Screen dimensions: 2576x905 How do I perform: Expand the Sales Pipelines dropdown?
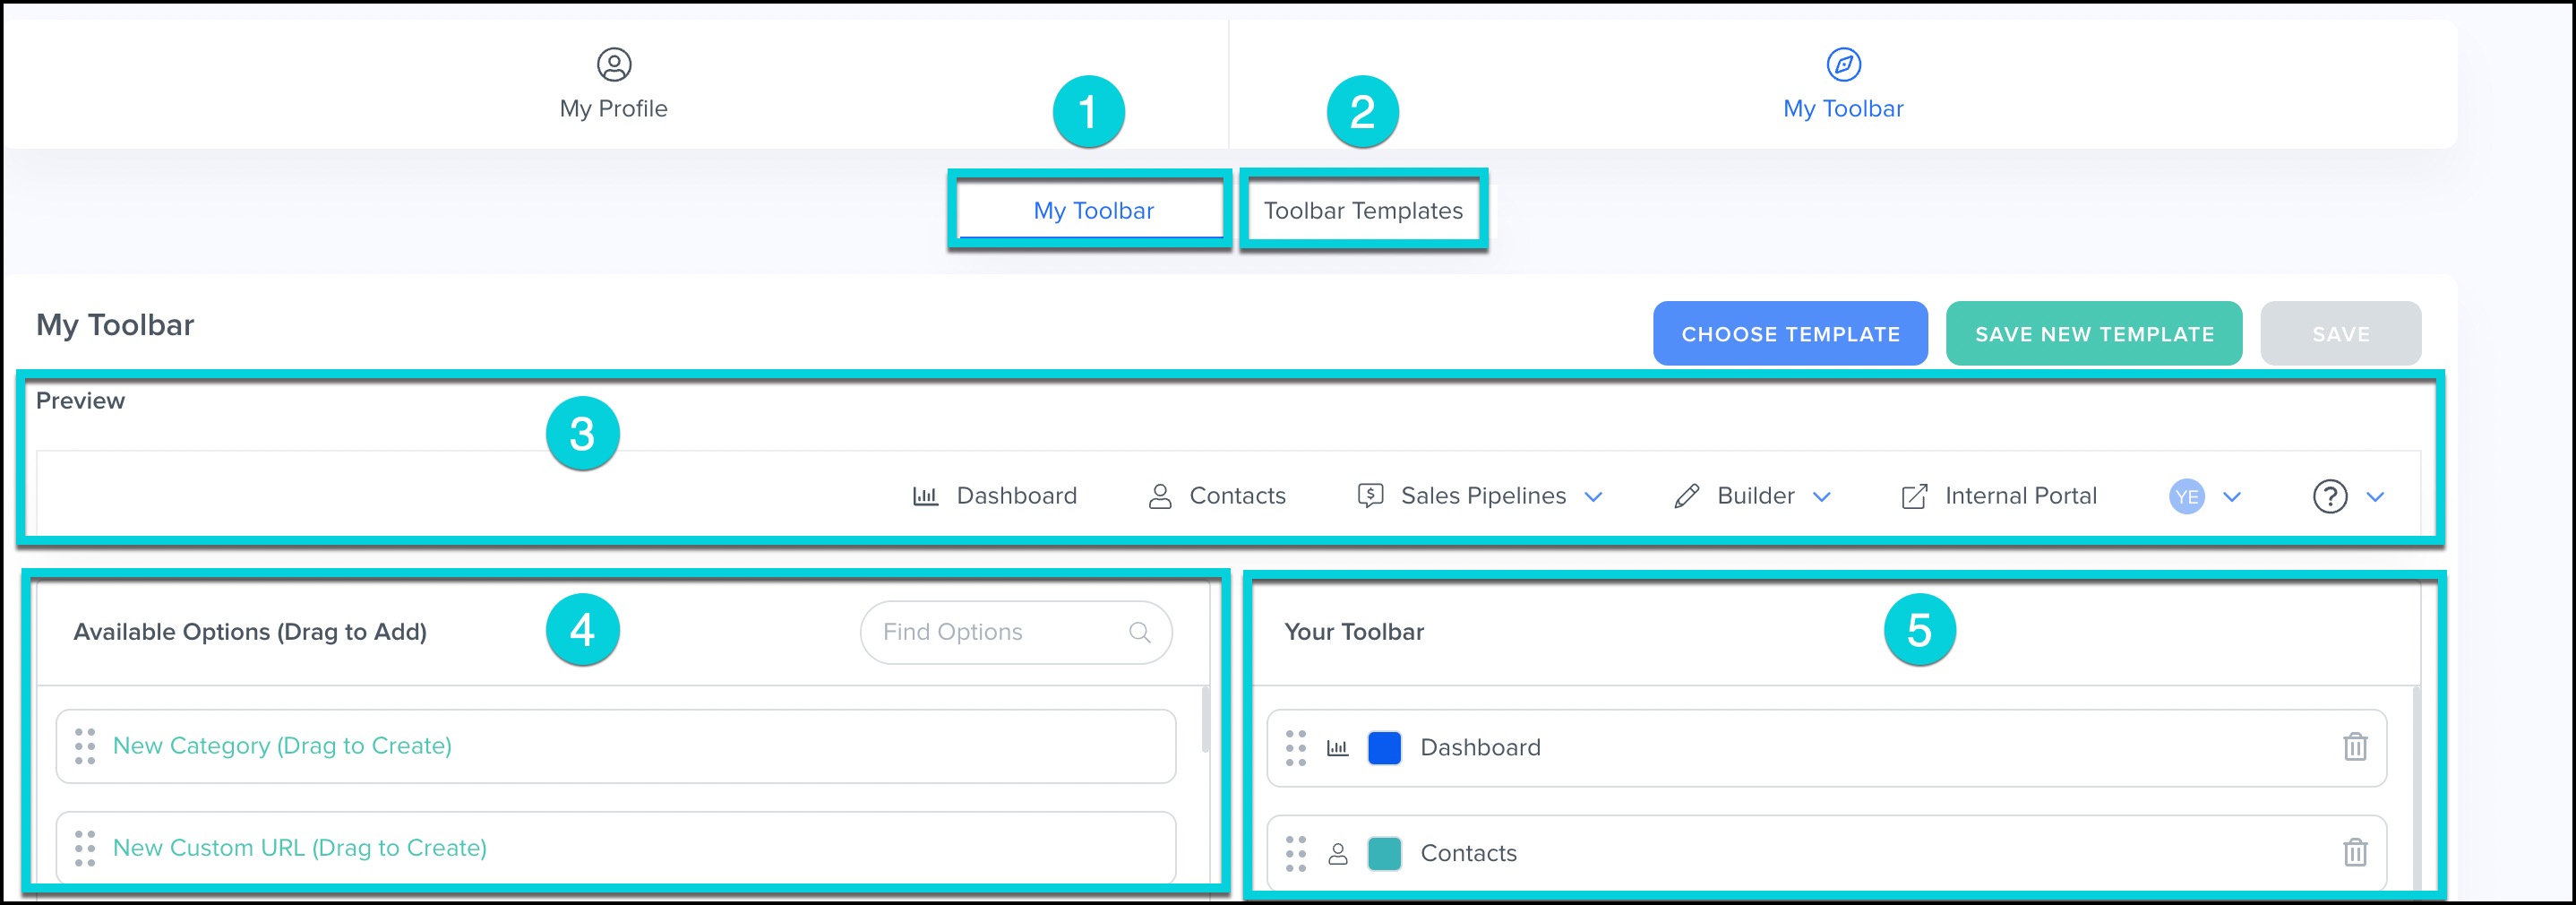coord(1593,497)
